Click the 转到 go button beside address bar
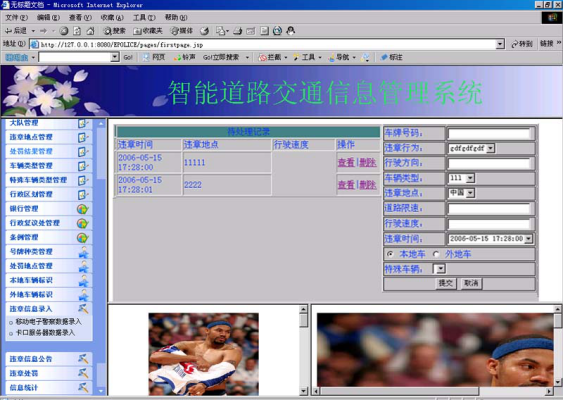The height and width of the screenshot is (400, 563). click(x=522, y=44)
